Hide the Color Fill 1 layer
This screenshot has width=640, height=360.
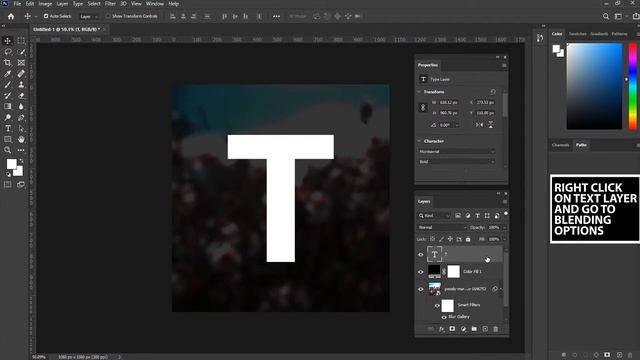(x=420, y=271)
